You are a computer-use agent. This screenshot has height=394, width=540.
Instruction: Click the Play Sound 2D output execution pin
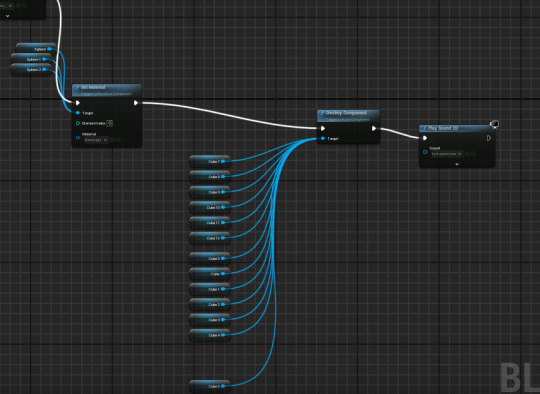[489, 138]
